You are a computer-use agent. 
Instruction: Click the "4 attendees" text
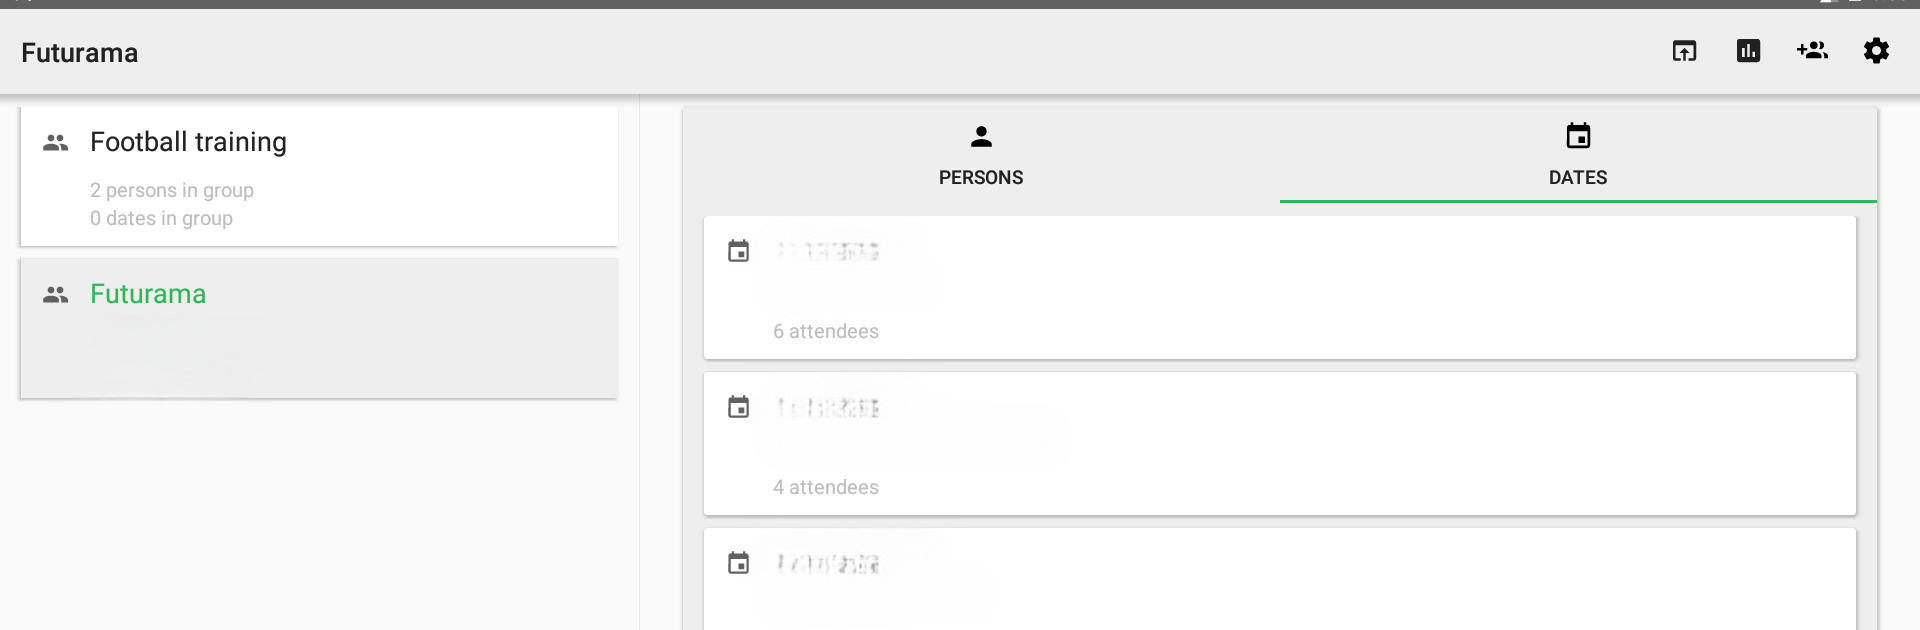pyautogui.click(x=826, y=488)
